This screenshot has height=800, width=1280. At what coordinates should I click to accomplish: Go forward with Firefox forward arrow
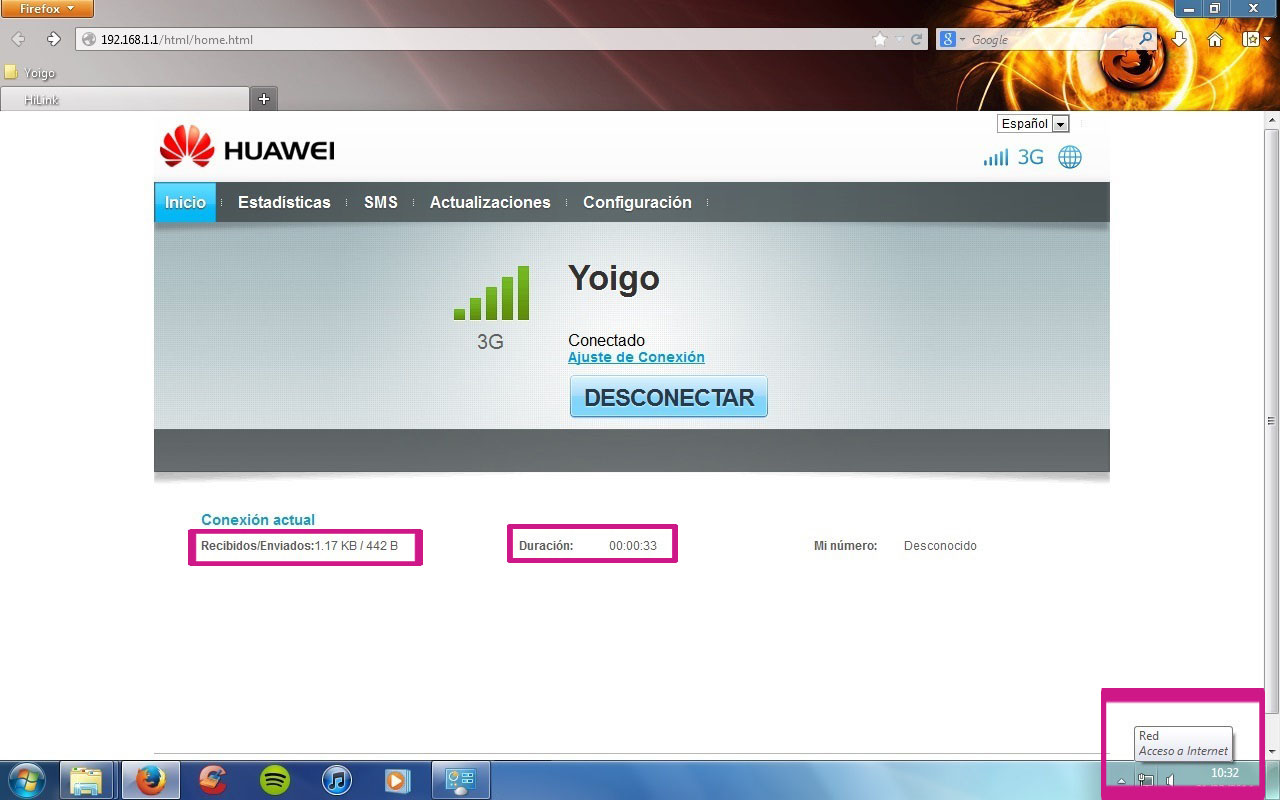[54, 39]
